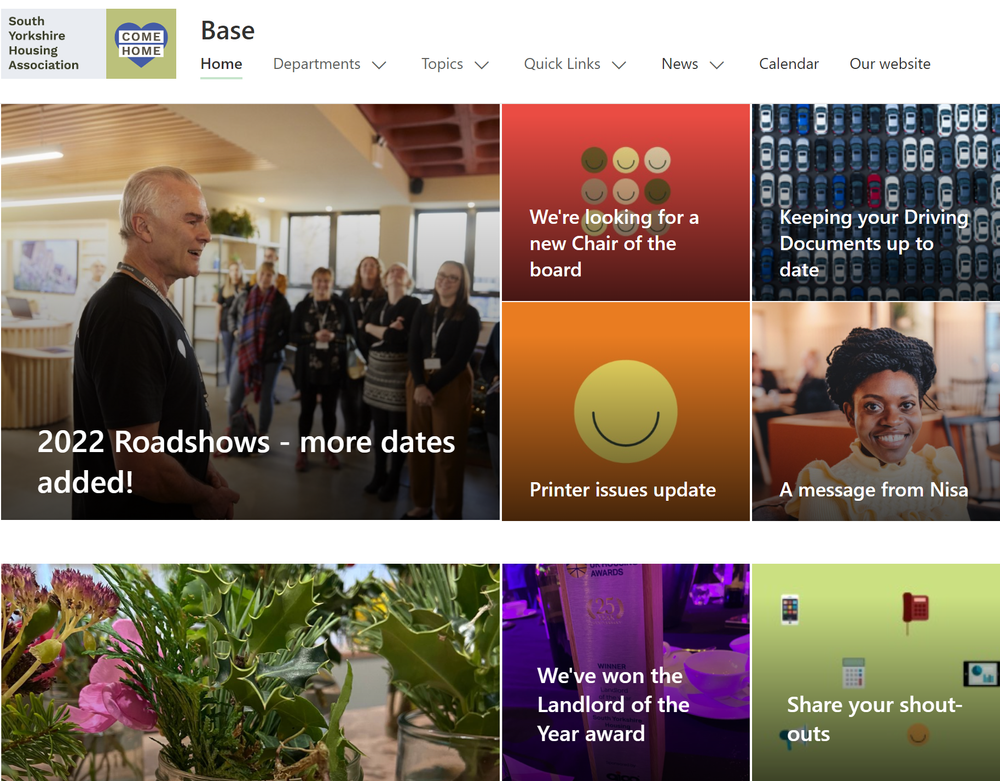Open the Quick Links dropdown arrow
This screenshot has height=781, width=1000.
coord(619,64)
